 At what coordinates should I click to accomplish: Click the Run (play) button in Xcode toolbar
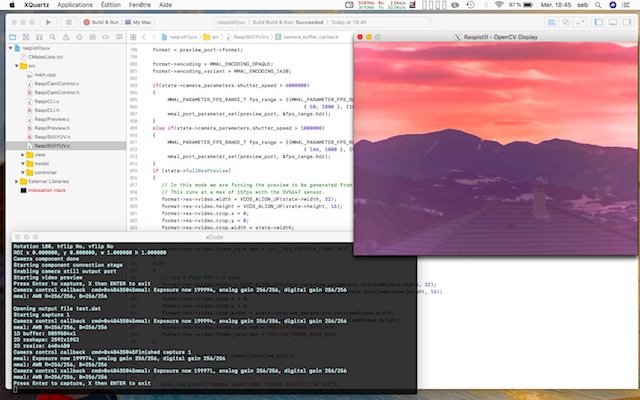coord(49,22)
